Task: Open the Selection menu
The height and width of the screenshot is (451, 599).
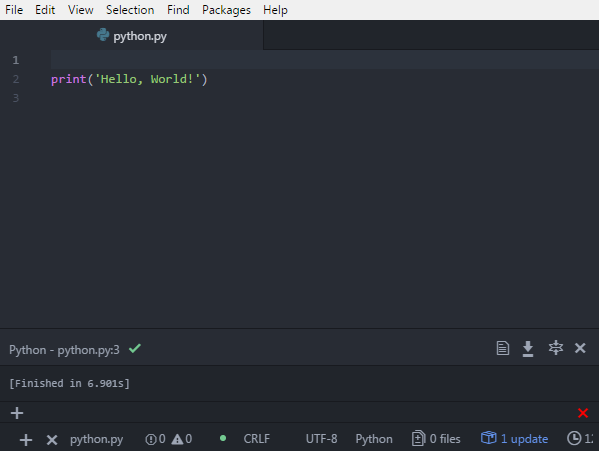Action: click(x=130, y=10)
